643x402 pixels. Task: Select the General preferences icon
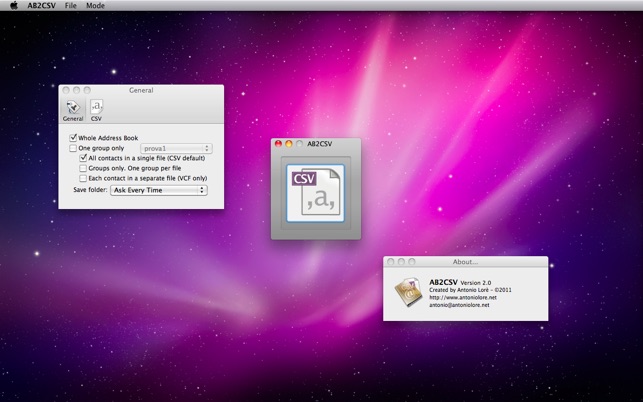point(72,108)
